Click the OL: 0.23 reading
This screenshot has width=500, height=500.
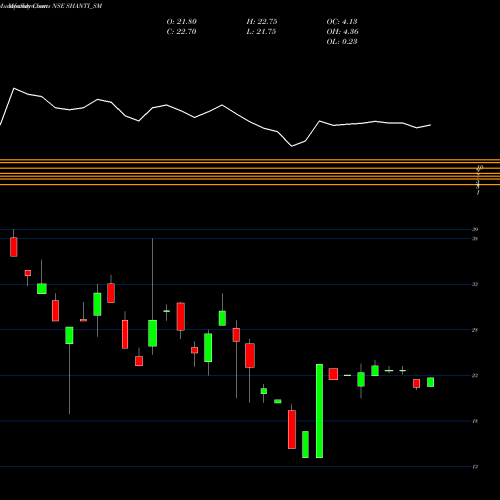[342, 42]
